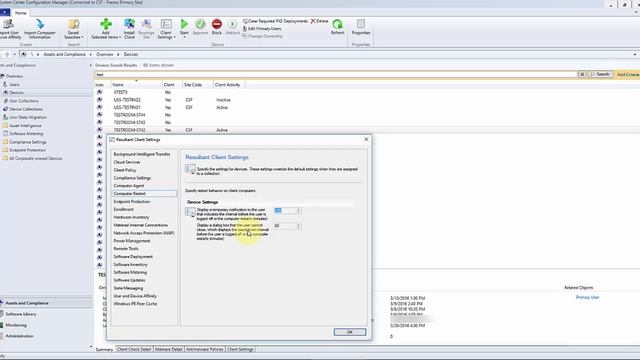Click the Primary User link

pos(587,298)
